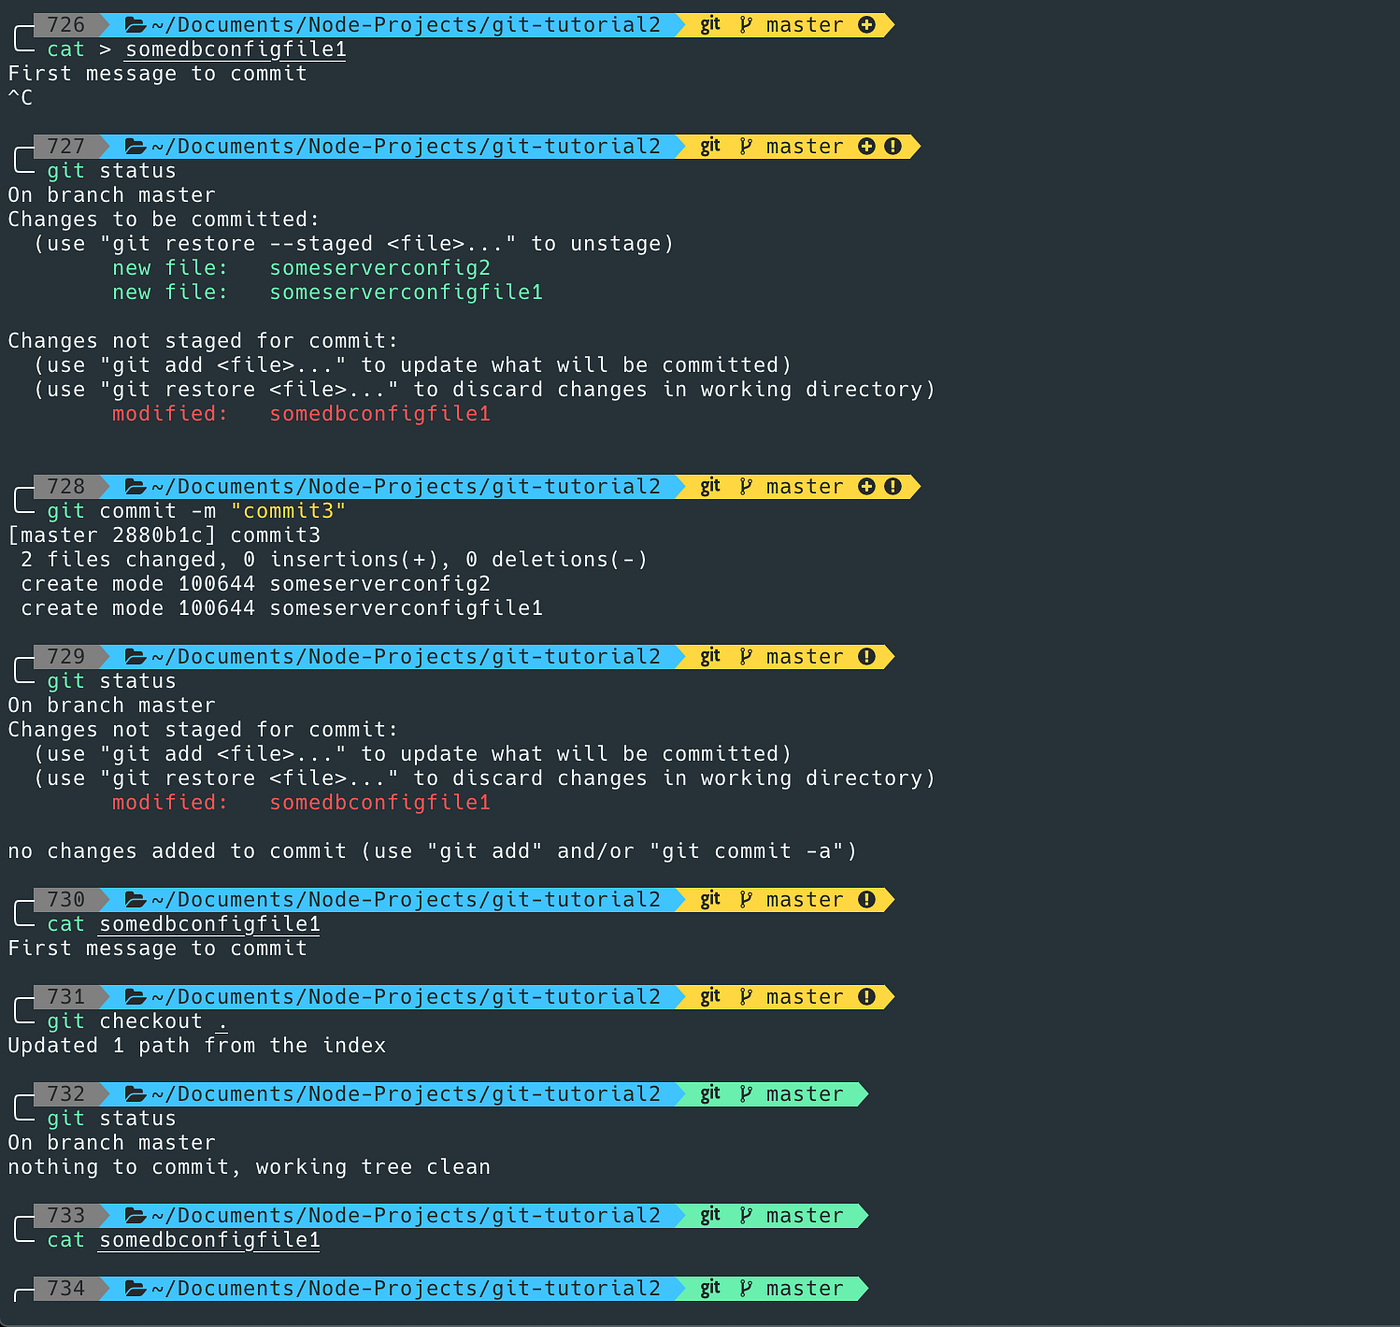Screen dimensions: 1400x1327
Task: Click the folder icon in prompt 730
Action: 136,900
